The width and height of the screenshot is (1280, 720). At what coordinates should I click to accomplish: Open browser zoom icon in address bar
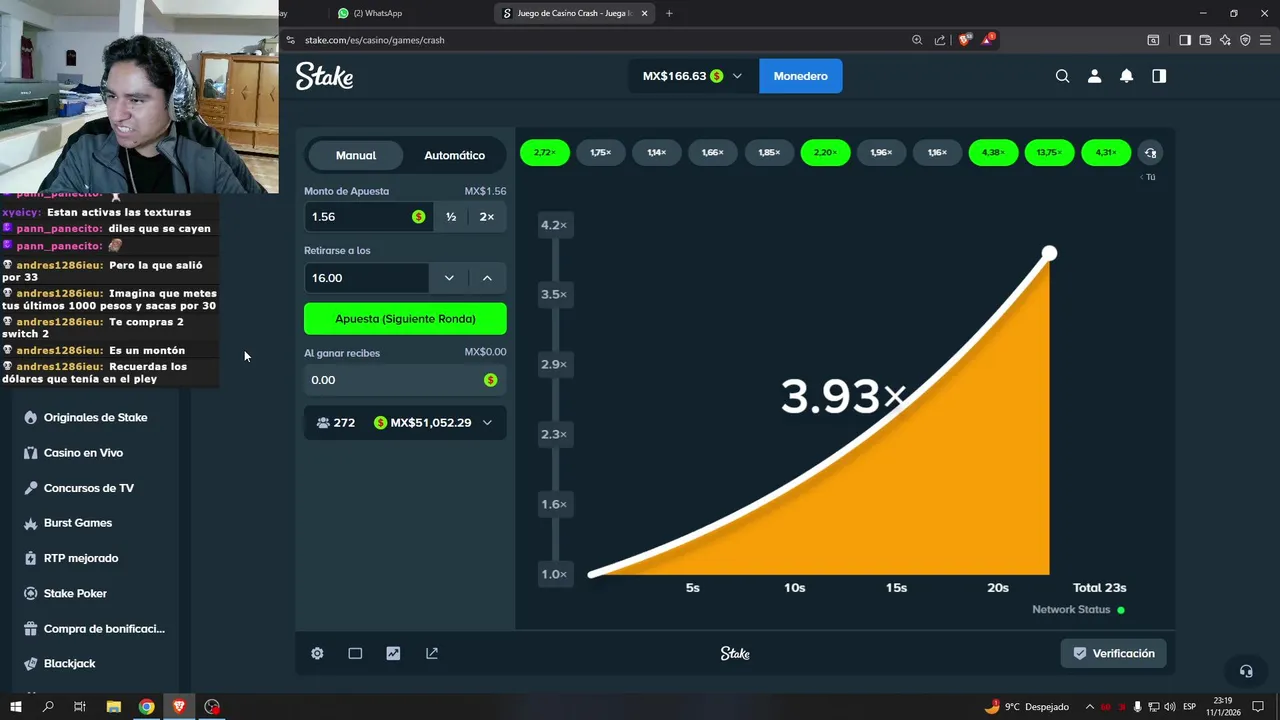coord(917,40)
